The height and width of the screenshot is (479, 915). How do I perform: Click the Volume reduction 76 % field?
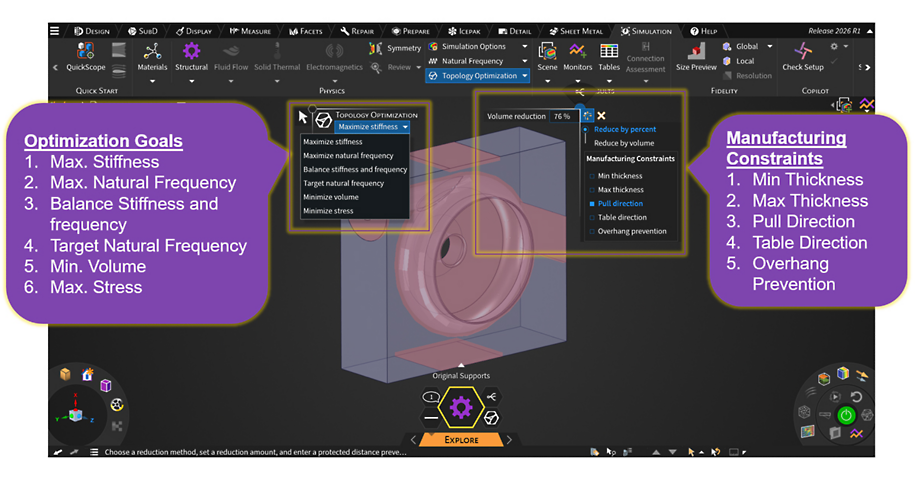tap(563, 116)
